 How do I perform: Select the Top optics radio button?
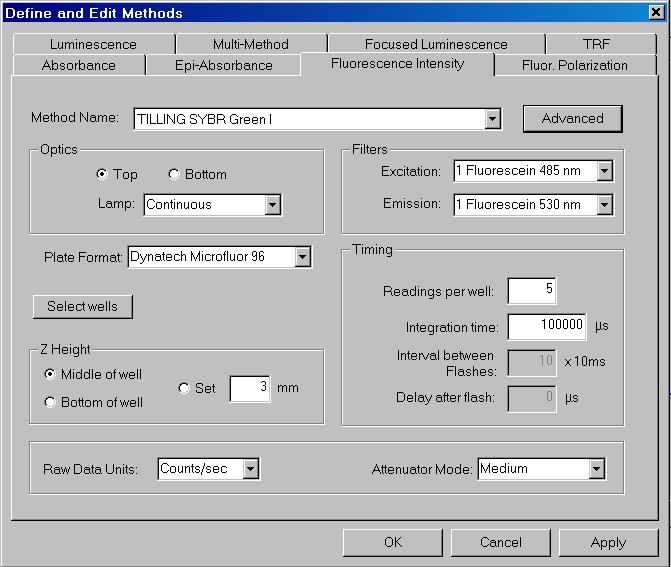pos(102,174)
